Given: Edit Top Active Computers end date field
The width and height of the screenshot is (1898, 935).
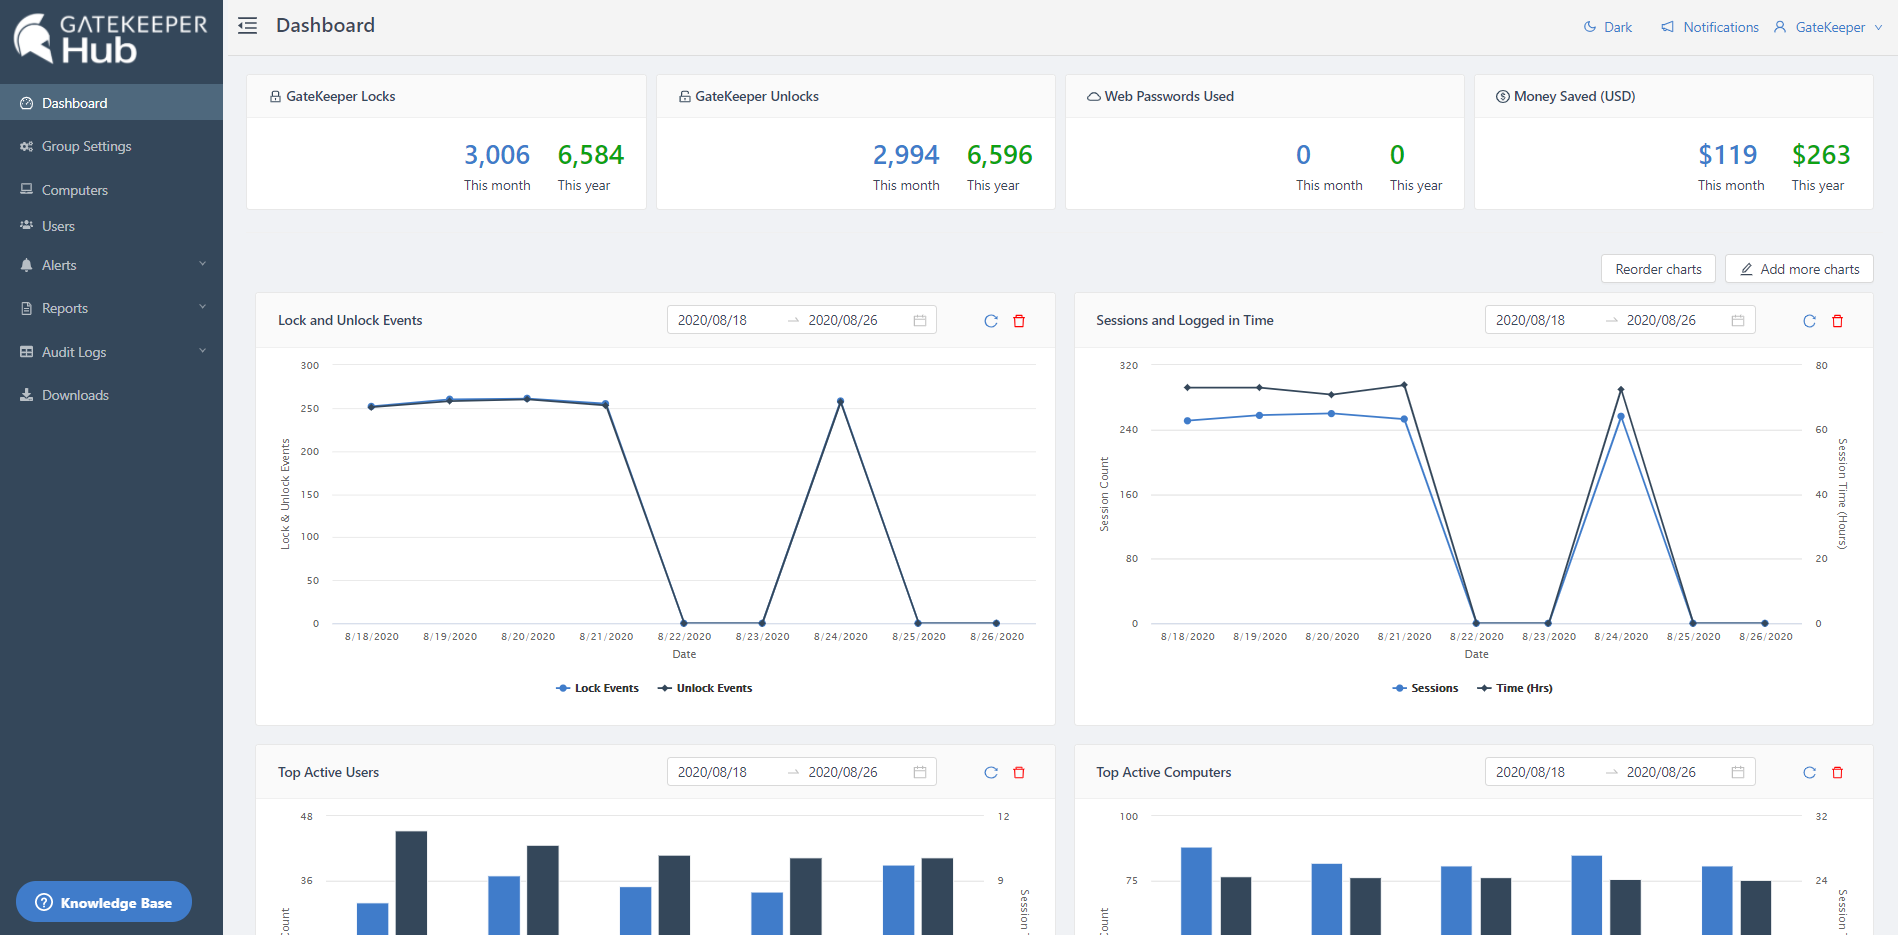Looking at the screenshot, I should click(x=1661, y=772).
